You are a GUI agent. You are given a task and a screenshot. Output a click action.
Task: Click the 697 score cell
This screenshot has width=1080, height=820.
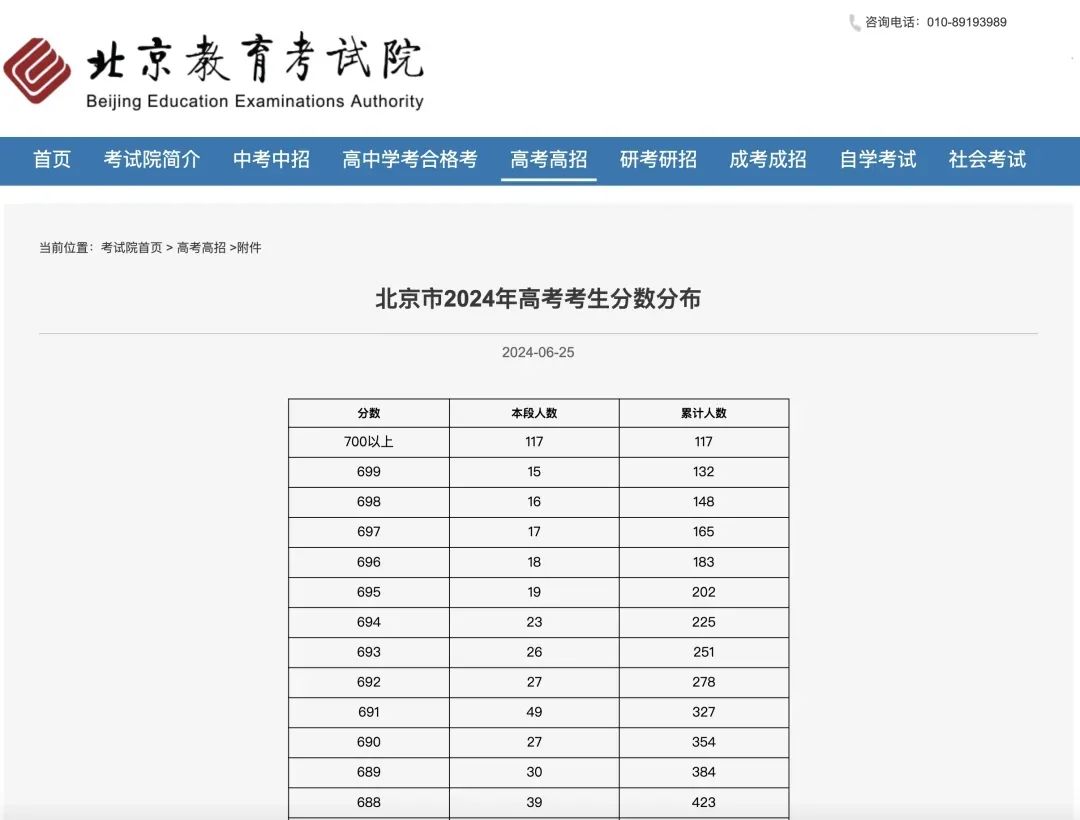(x=368, y=532)
